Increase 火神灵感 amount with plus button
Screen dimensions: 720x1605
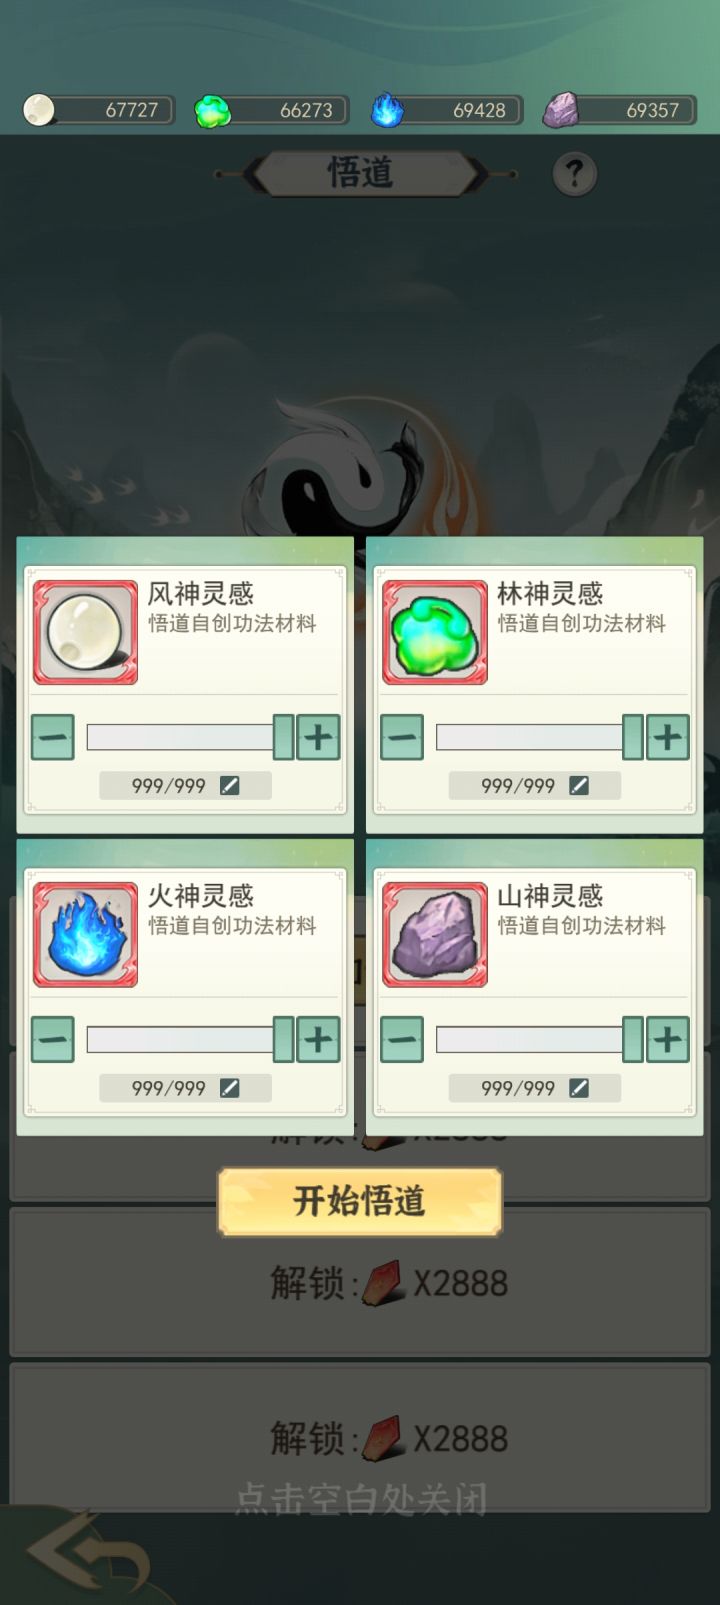pos(318,1040)
